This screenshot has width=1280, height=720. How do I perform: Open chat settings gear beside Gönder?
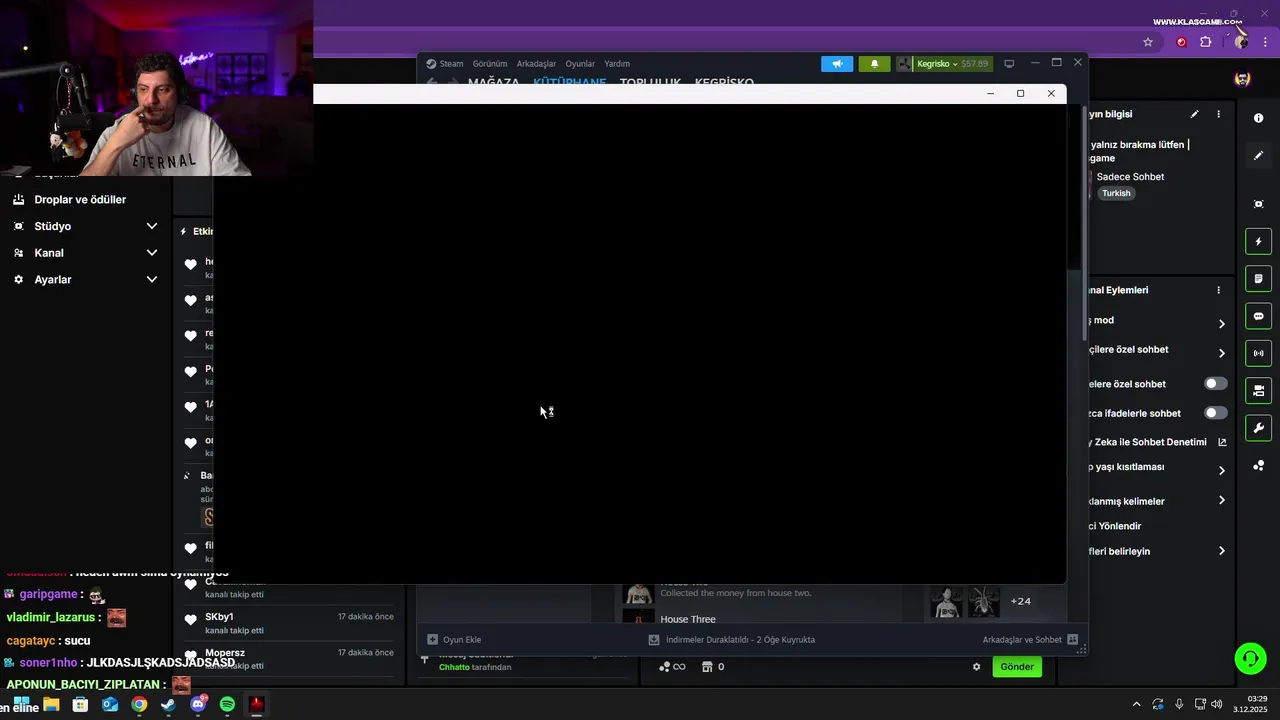pyautogui.click(x=977, y=667)
